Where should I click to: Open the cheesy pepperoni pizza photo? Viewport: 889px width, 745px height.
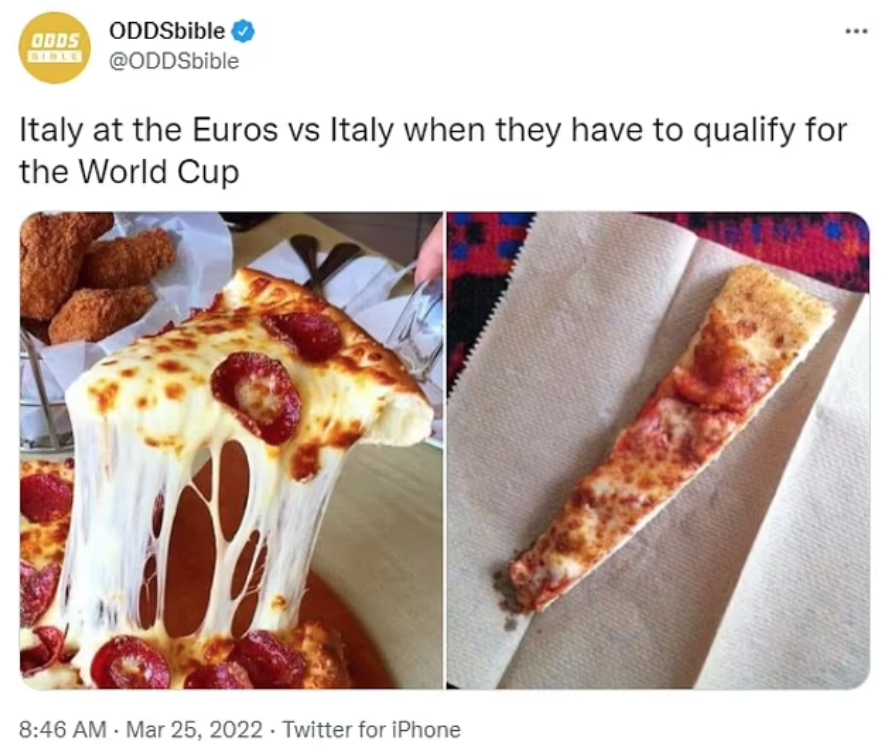pyautogui.click(x=231, y=450)
